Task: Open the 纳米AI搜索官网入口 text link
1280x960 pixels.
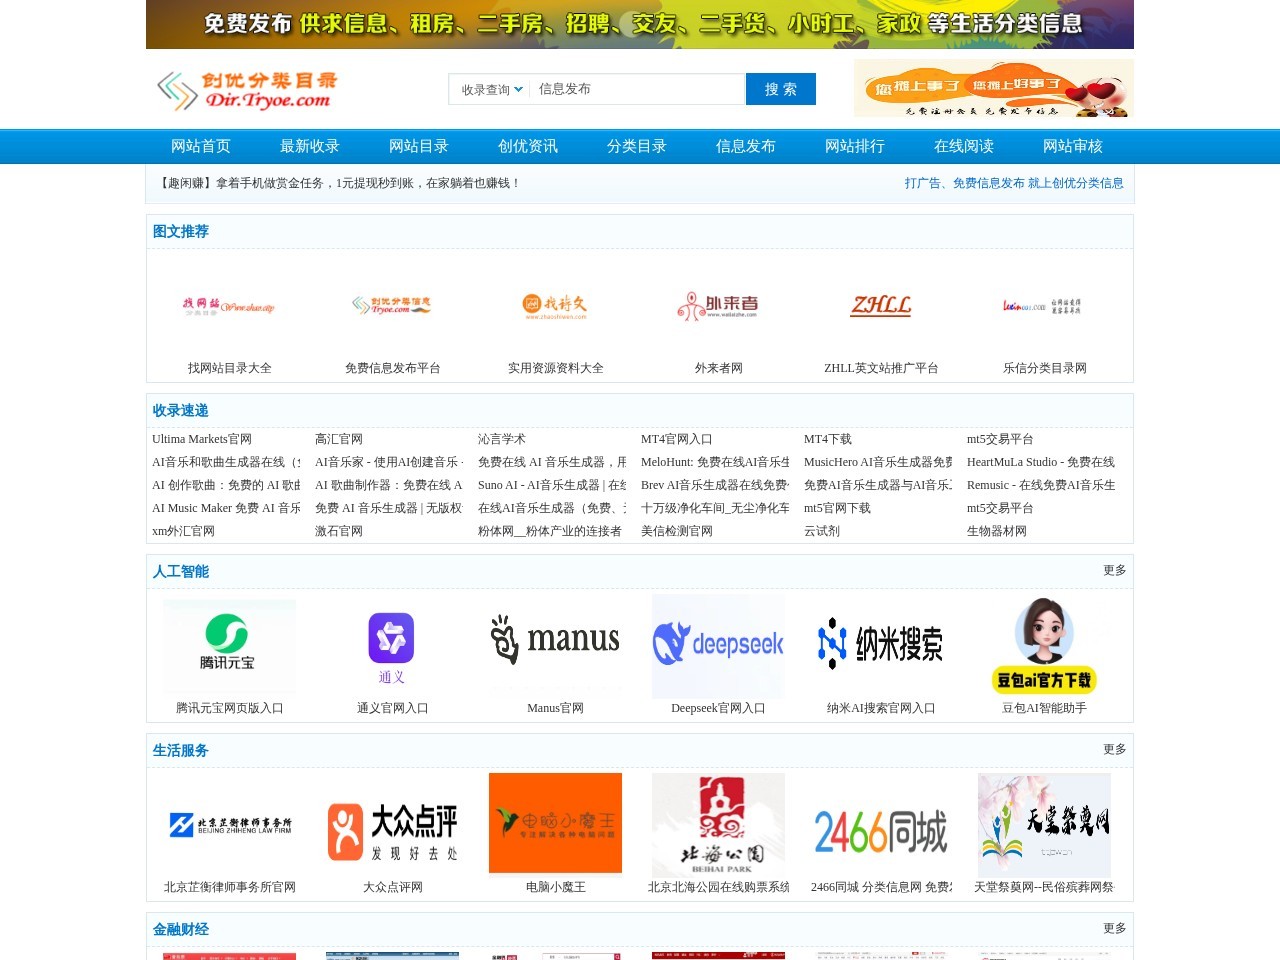Action: point(881,708)
